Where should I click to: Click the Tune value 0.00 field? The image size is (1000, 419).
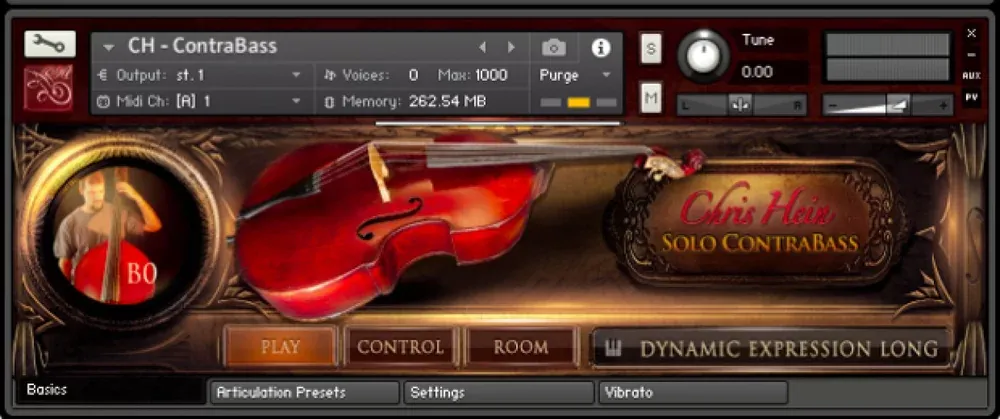coord(773,71)
